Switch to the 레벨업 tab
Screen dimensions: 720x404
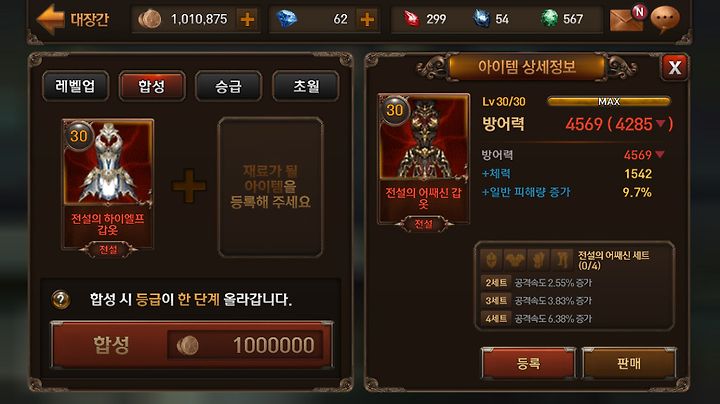[x=75, y=86]
